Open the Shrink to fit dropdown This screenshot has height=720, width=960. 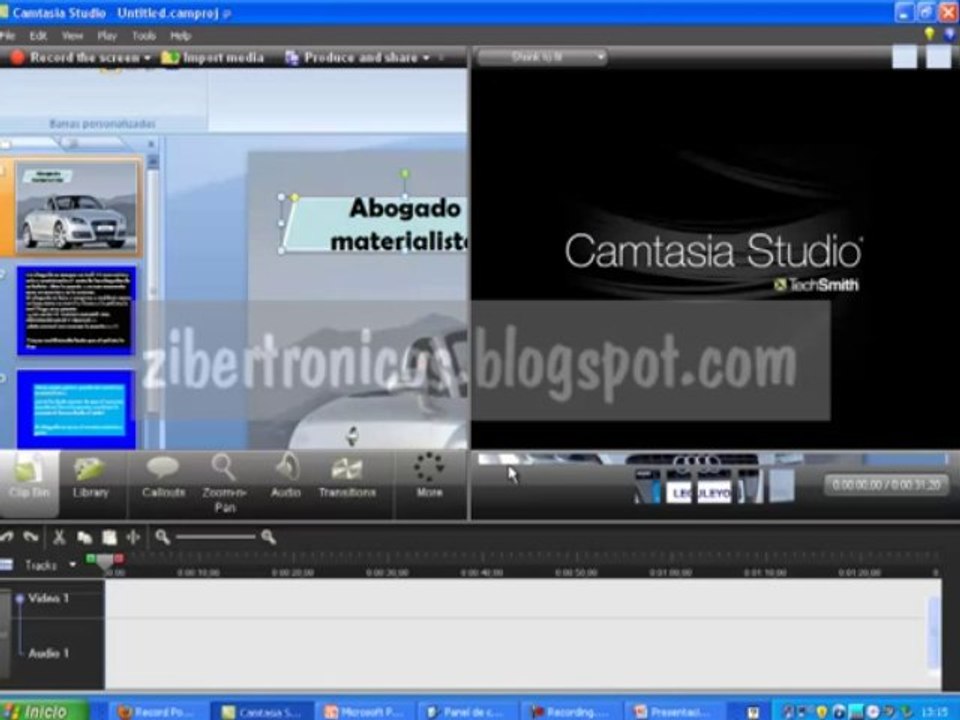[x=542, y=57]
